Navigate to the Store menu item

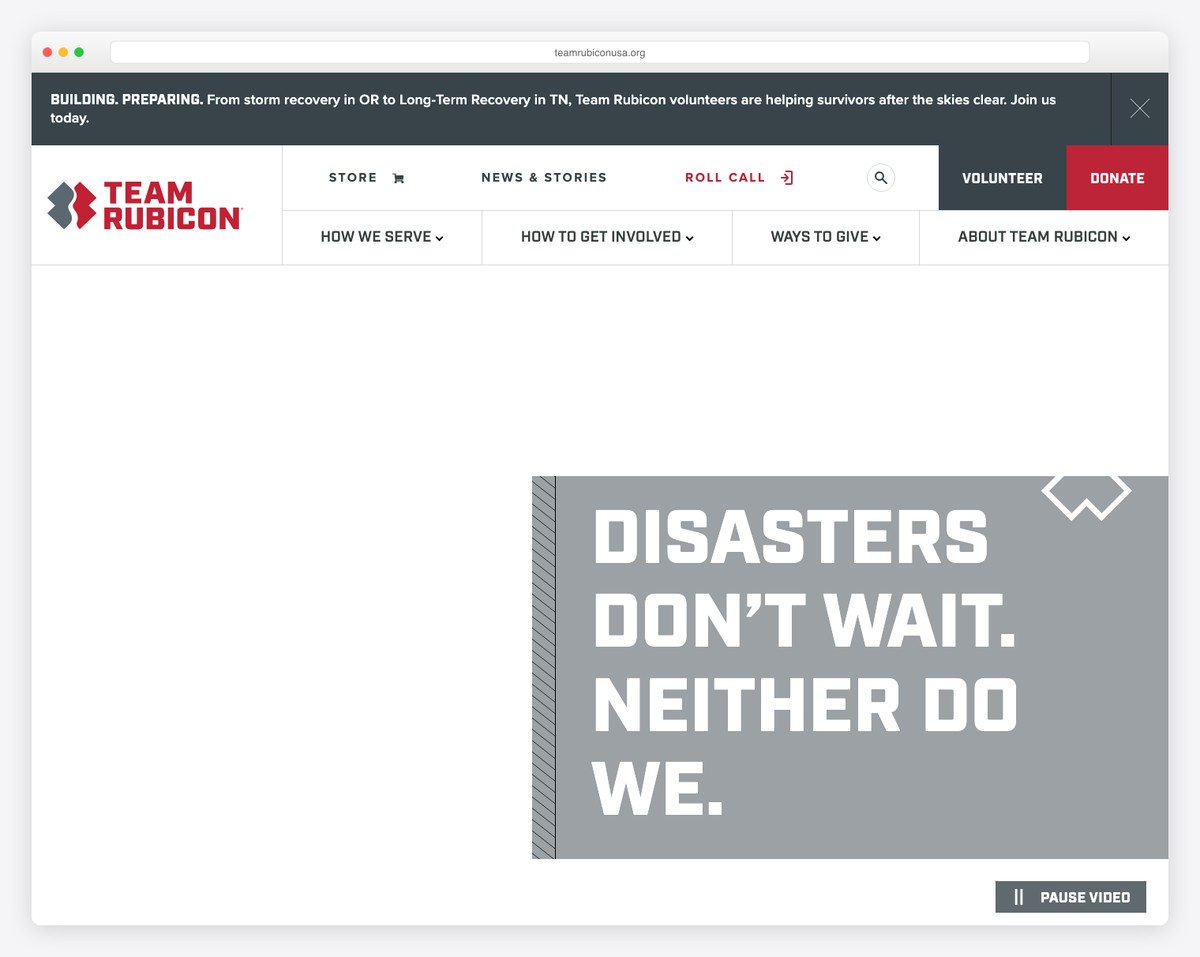[352, 177]
